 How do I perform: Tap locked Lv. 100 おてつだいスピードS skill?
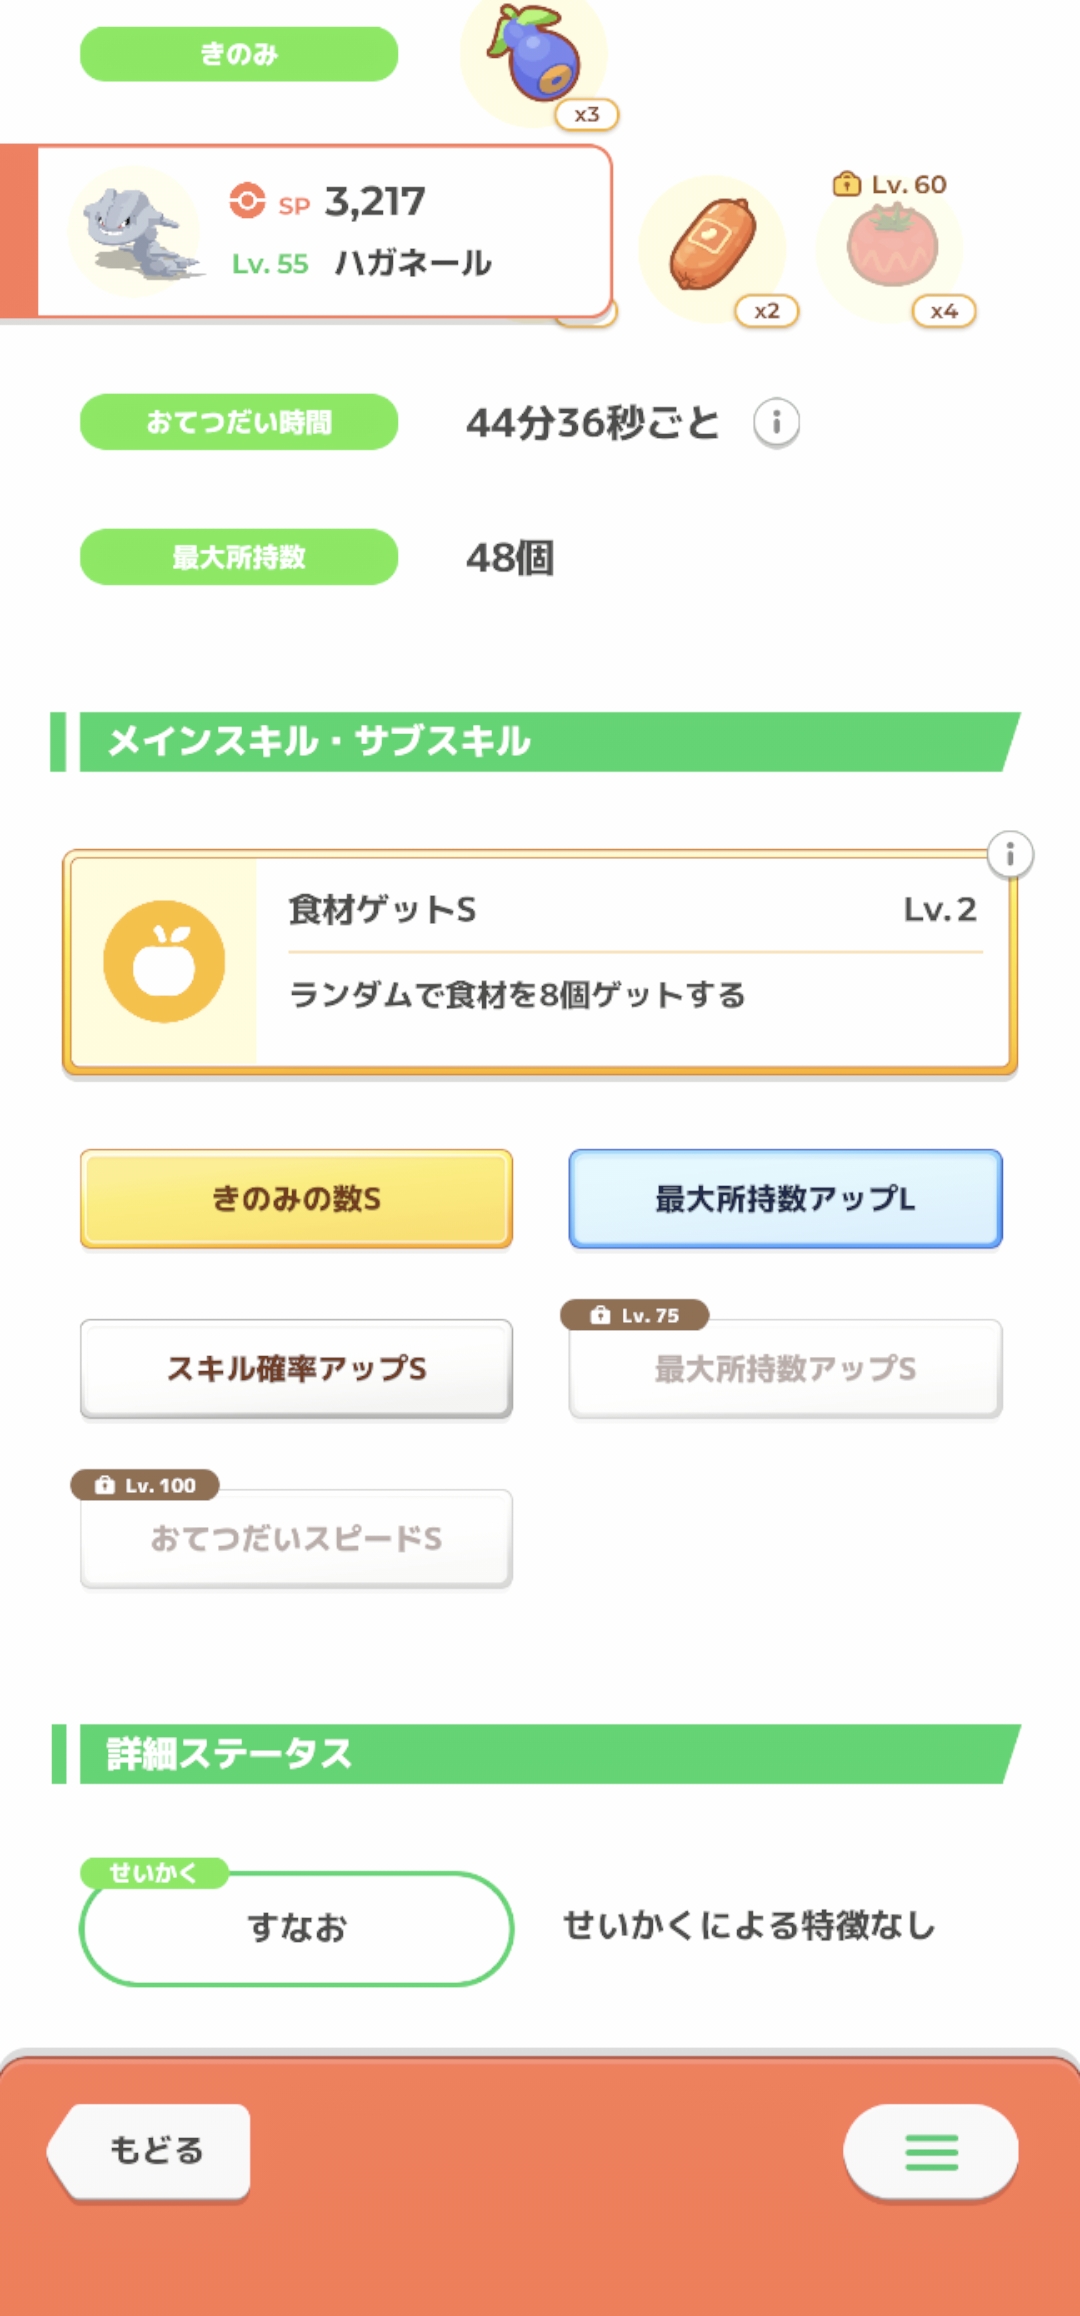point(296,1538)
